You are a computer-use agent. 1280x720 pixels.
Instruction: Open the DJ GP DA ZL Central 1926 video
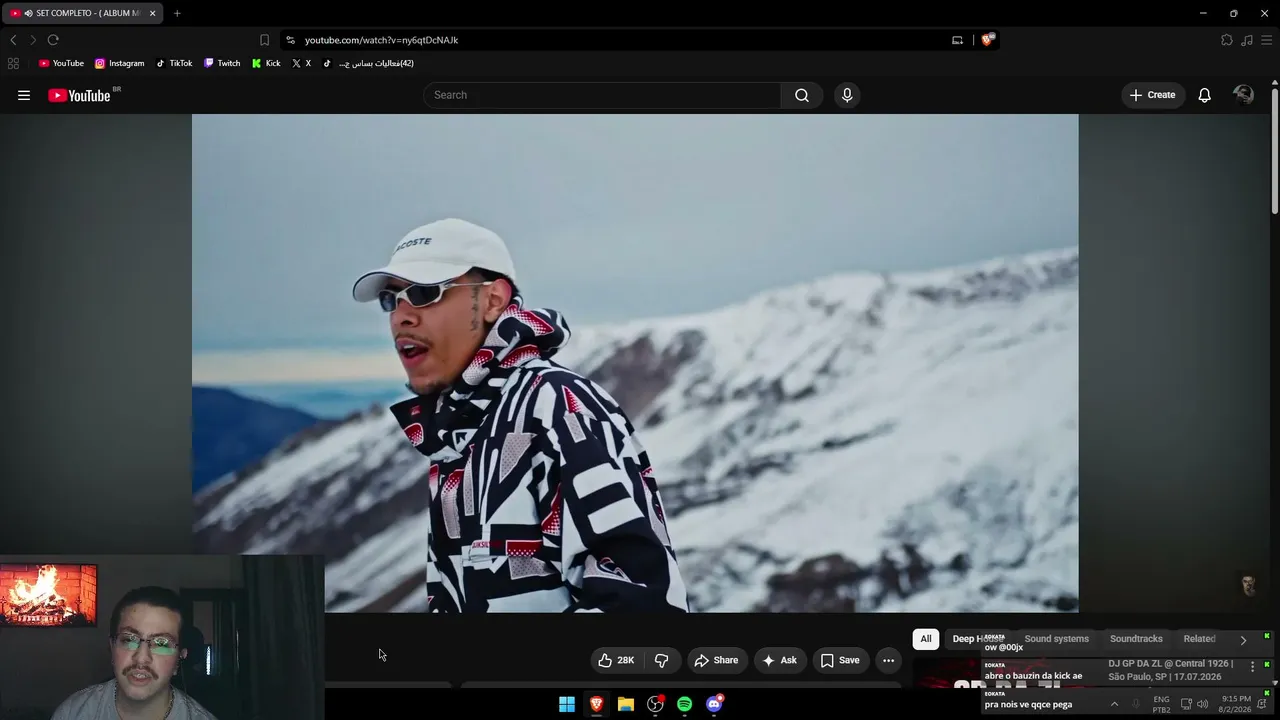click(1170, 670)
